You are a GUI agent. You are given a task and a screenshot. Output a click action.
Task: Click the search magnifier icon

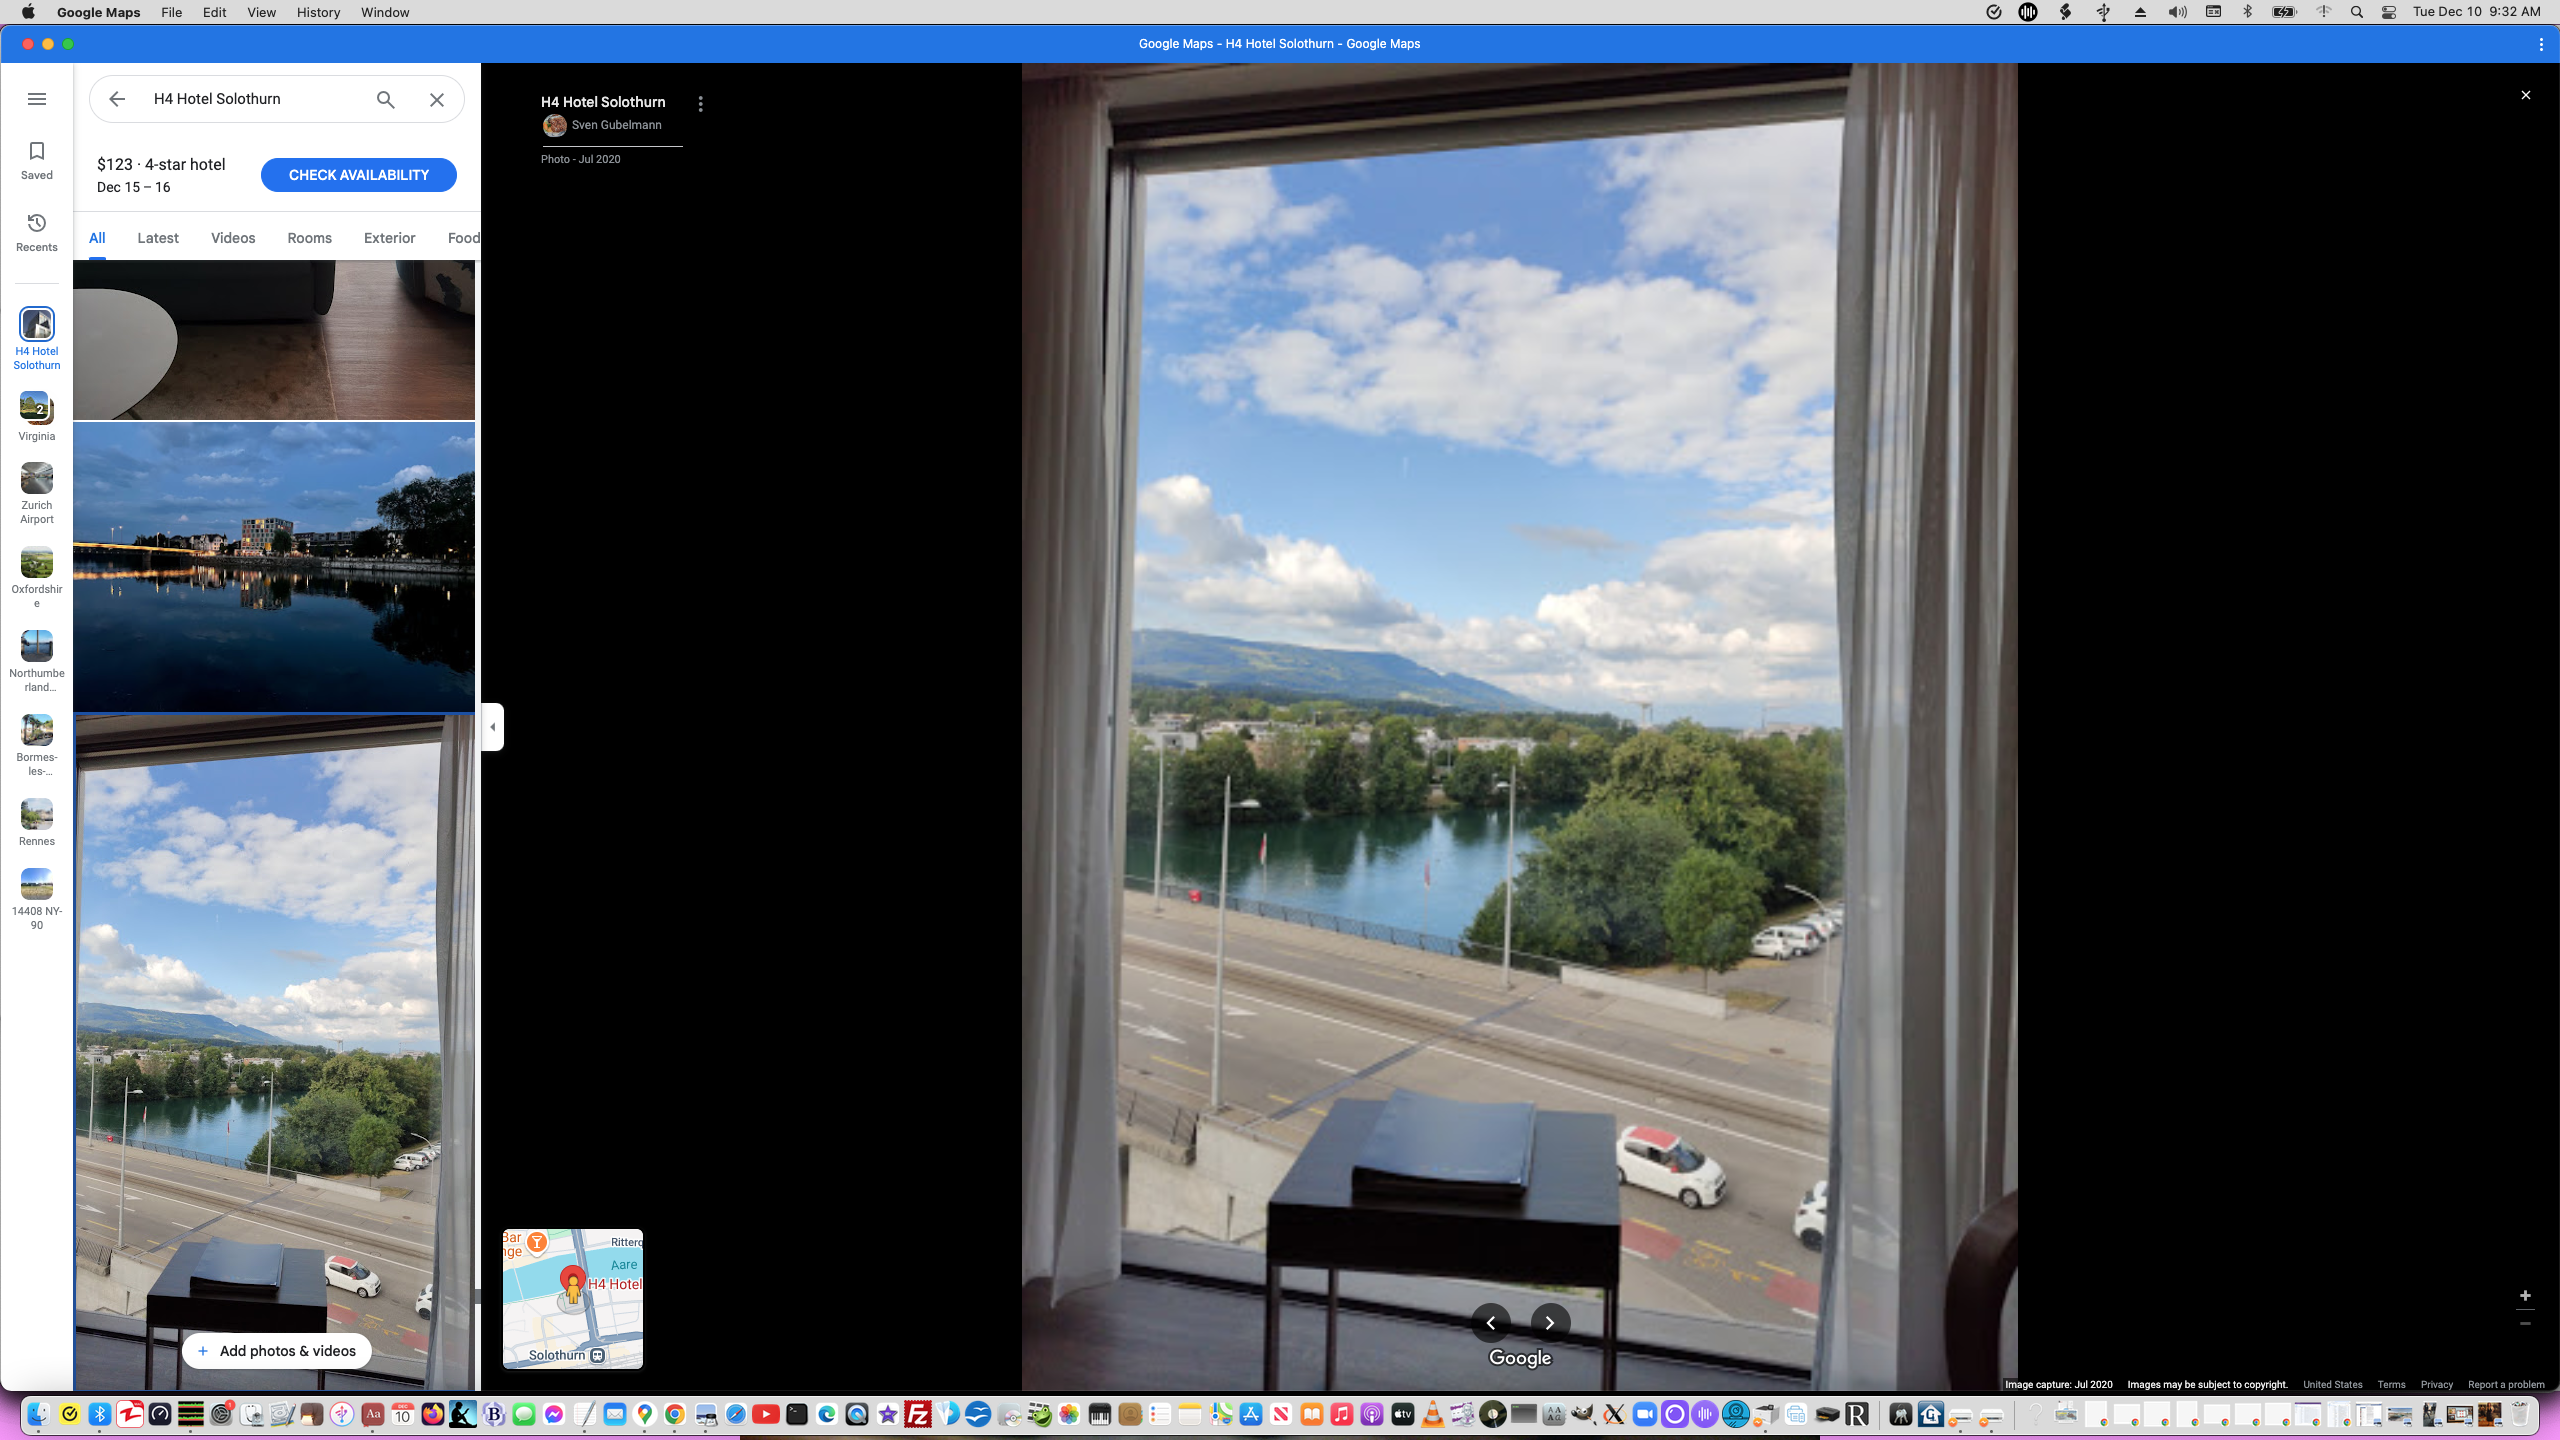(386, 99)
